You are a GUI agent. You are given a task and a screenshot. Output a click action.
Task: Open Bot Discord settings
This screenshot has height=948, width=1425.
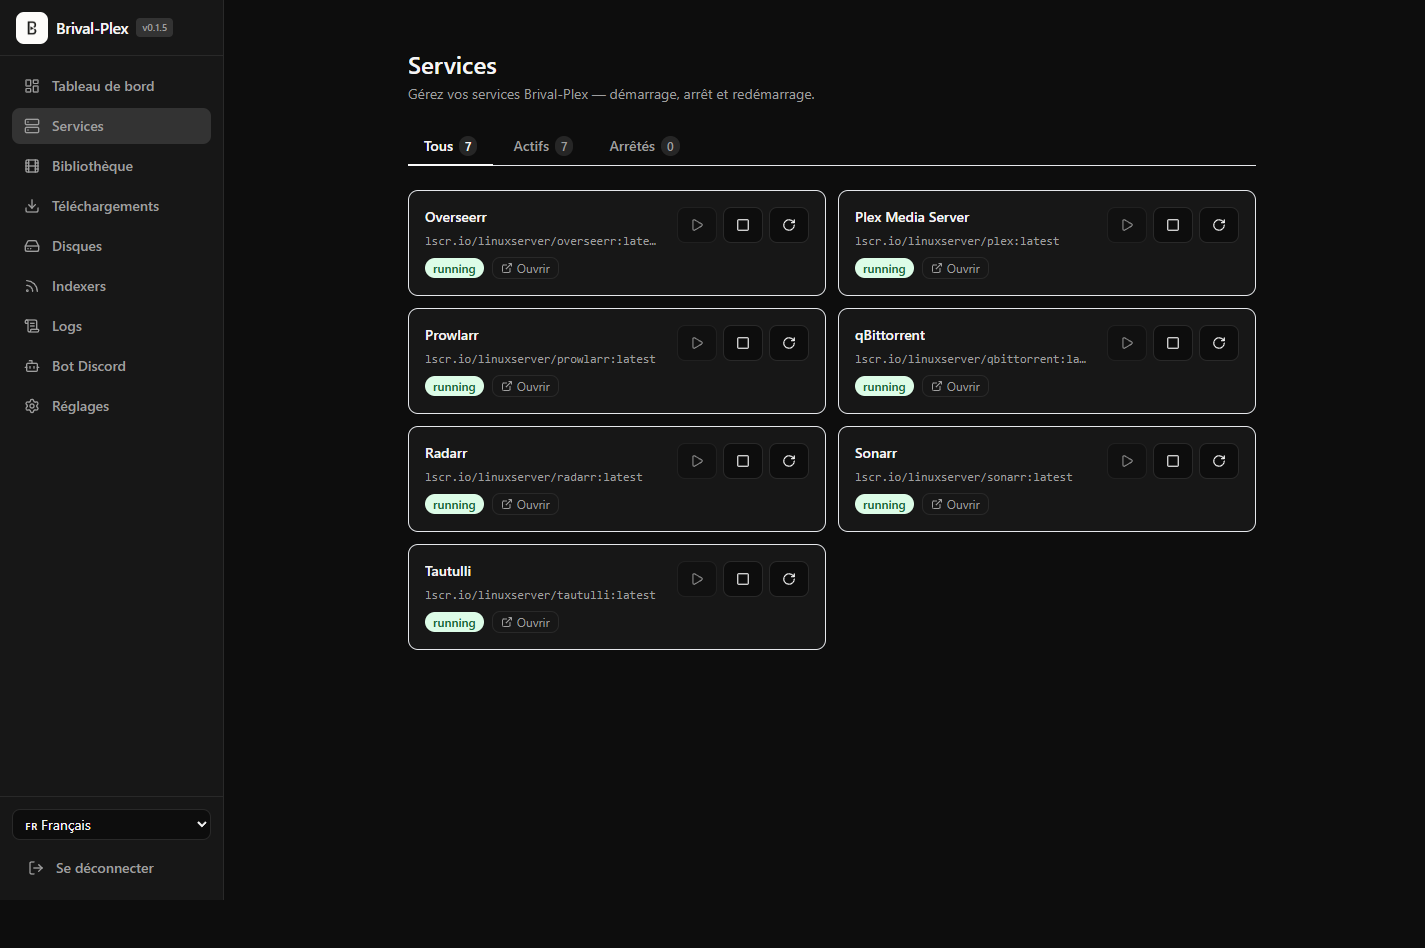(x=111, y=366)
